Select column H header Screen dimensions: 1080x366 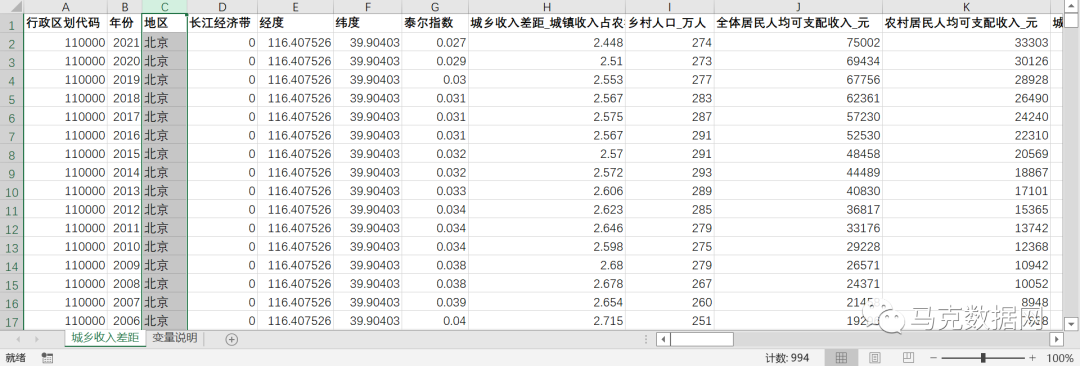546,6
